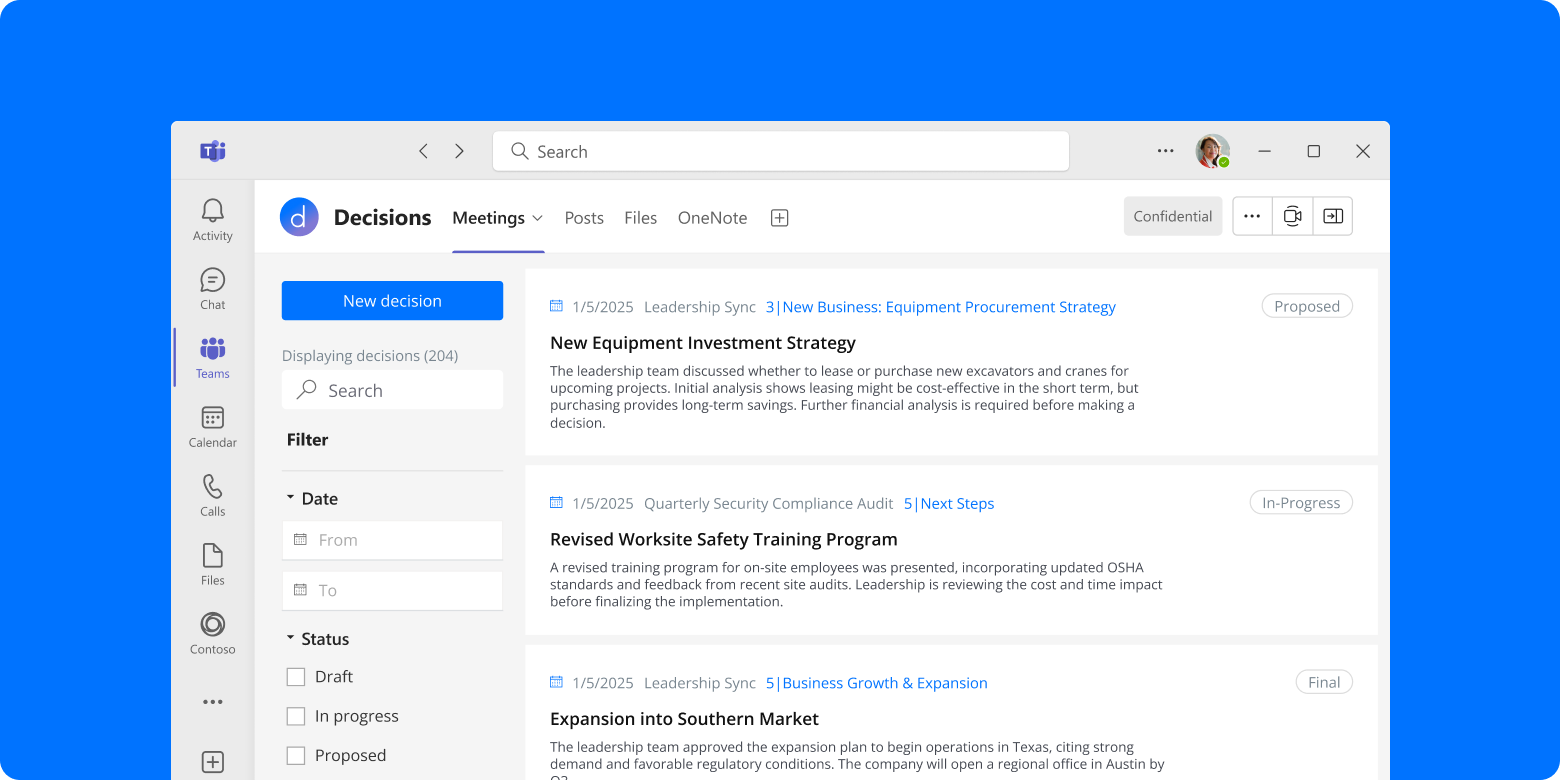1560x780 pixels.
Task: Focus the top Teams Search bar
Action: click(781, 151)
